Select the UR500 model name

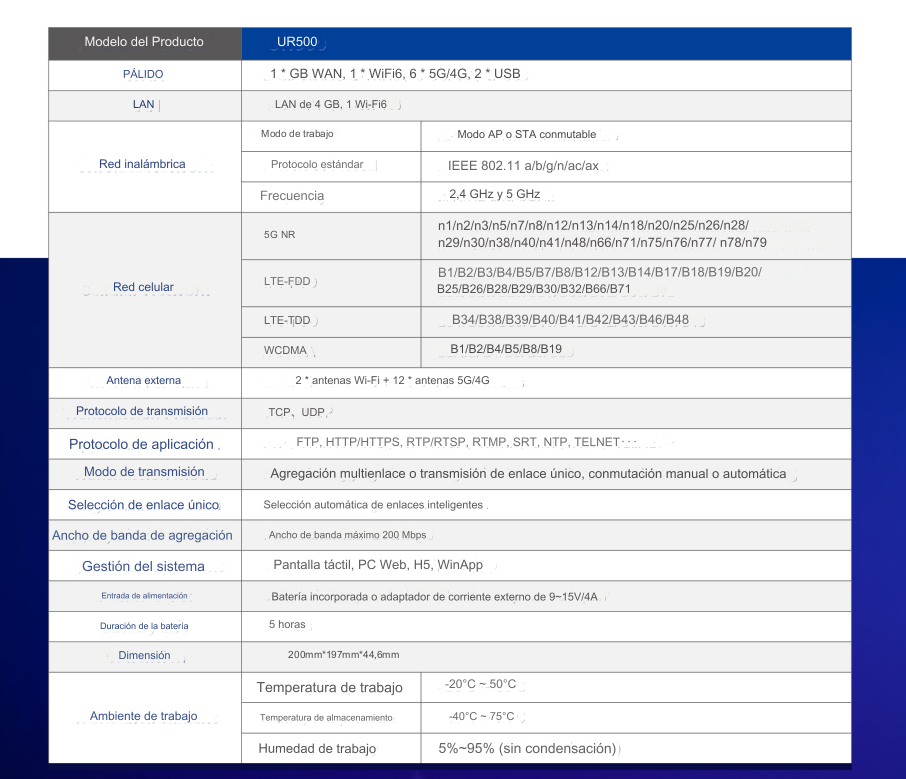pos(298,43)
